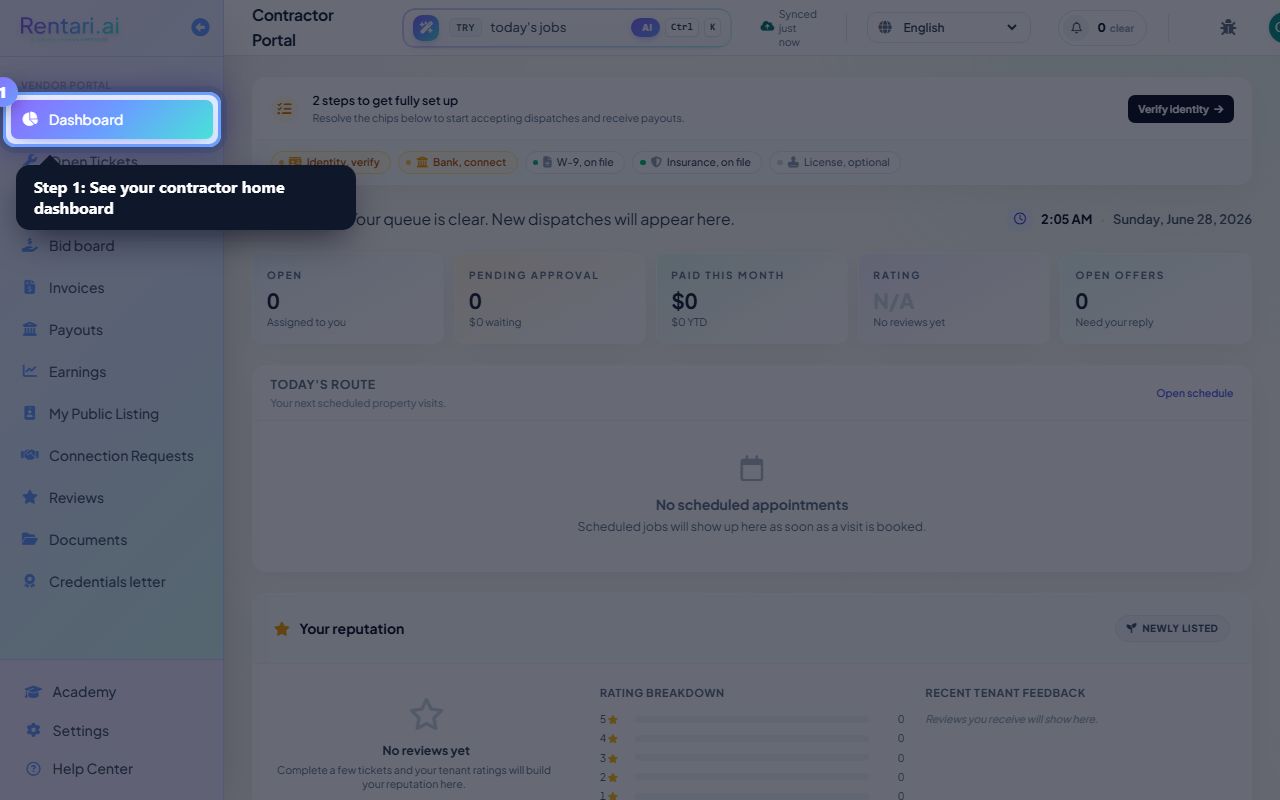Viewport: 1280px width, 800px height.
Task: Click the Academy graduation cap icon
Action: (x=33, y=692)
